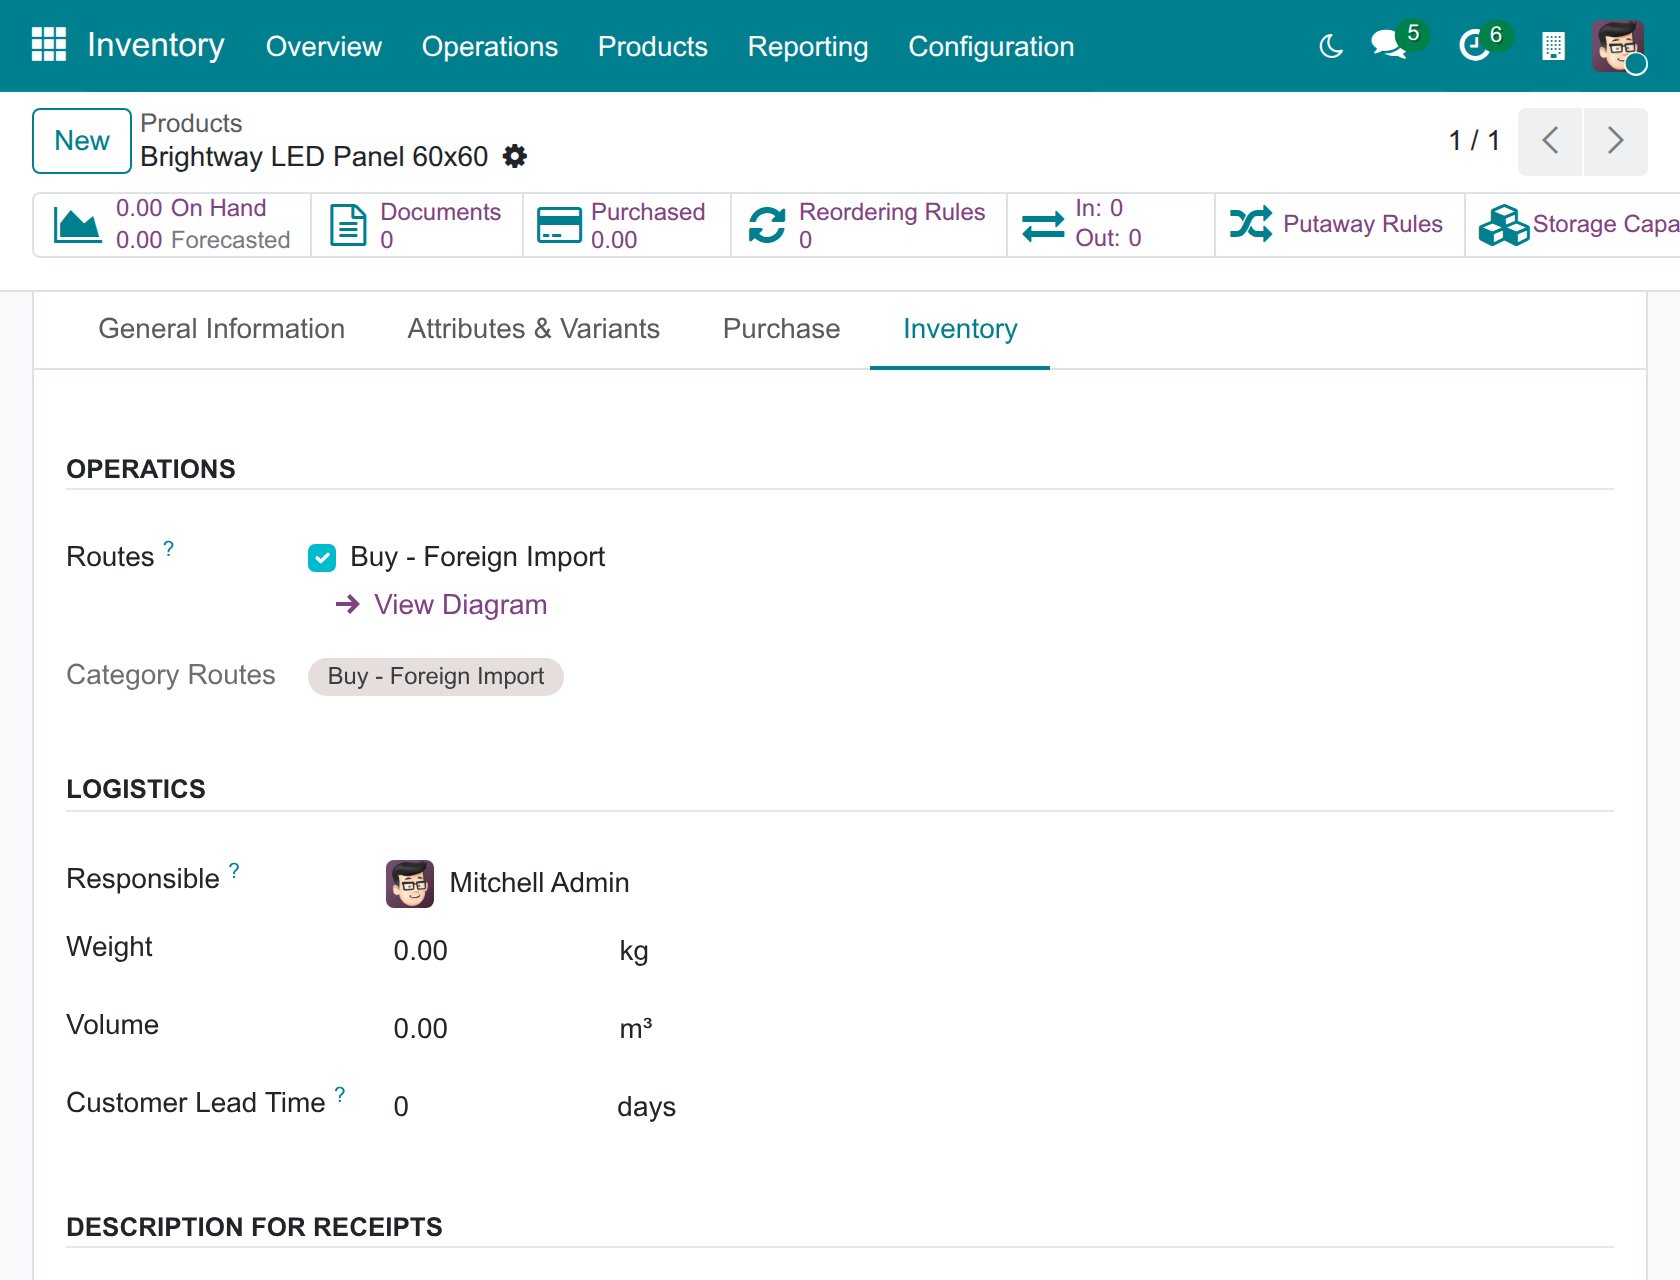This screenshot has width=1680, height=1280.
Task: Click the Routes help question mark
Action: (x=169, y=549)
